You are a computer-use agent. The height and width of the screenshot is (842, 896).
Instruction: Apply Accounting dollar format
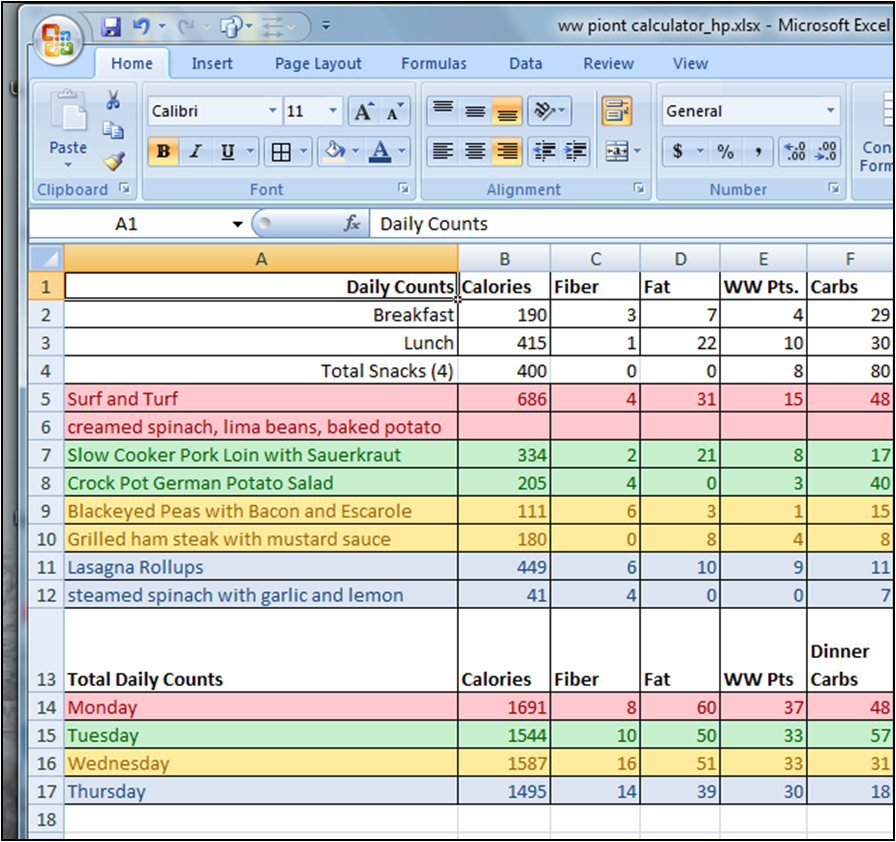(x=678, y=151)
